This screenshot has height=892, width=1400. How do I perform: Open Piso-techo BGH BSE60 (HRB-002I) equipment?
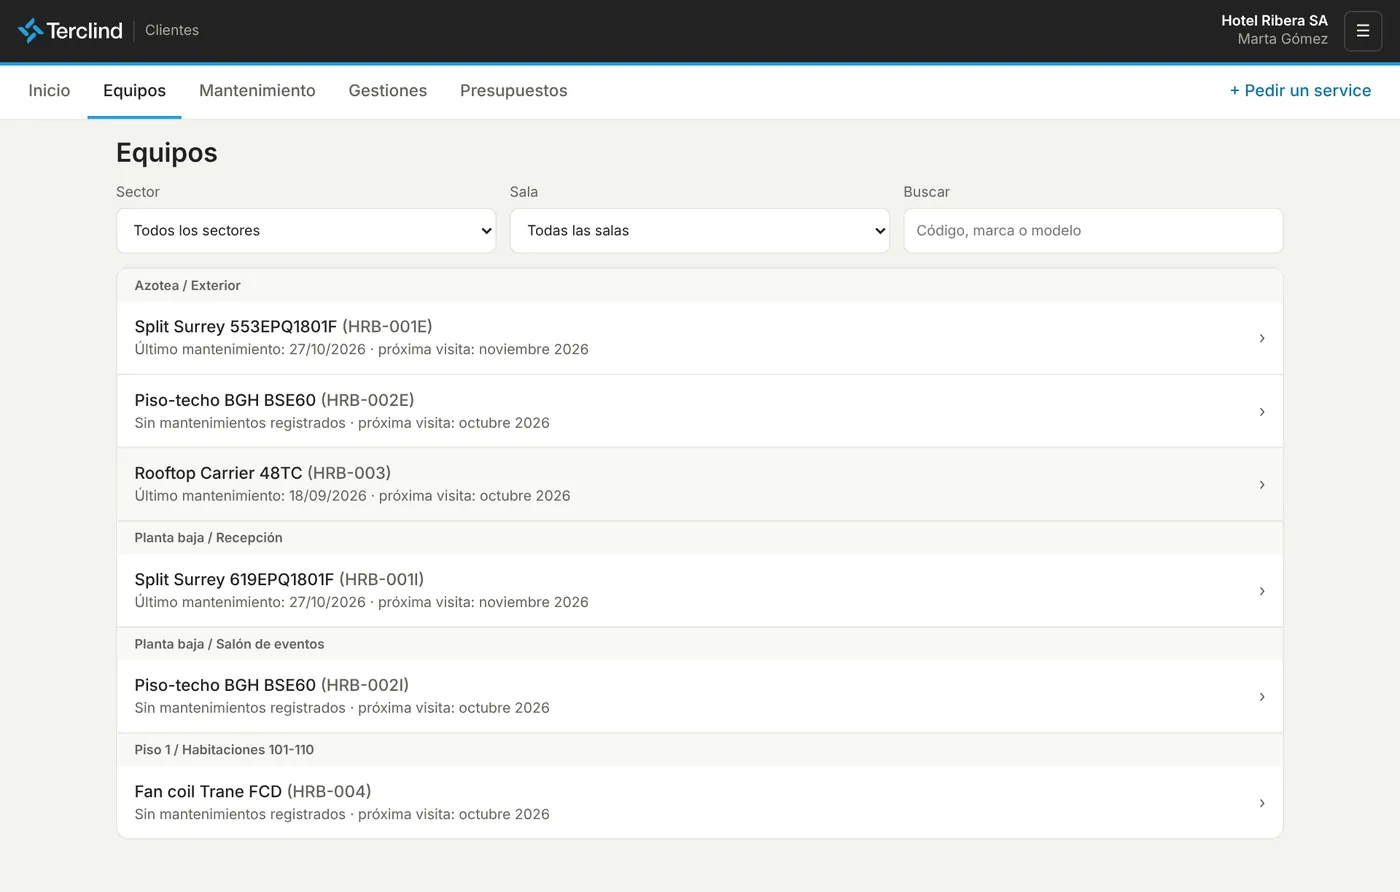[x=700, y=696]
